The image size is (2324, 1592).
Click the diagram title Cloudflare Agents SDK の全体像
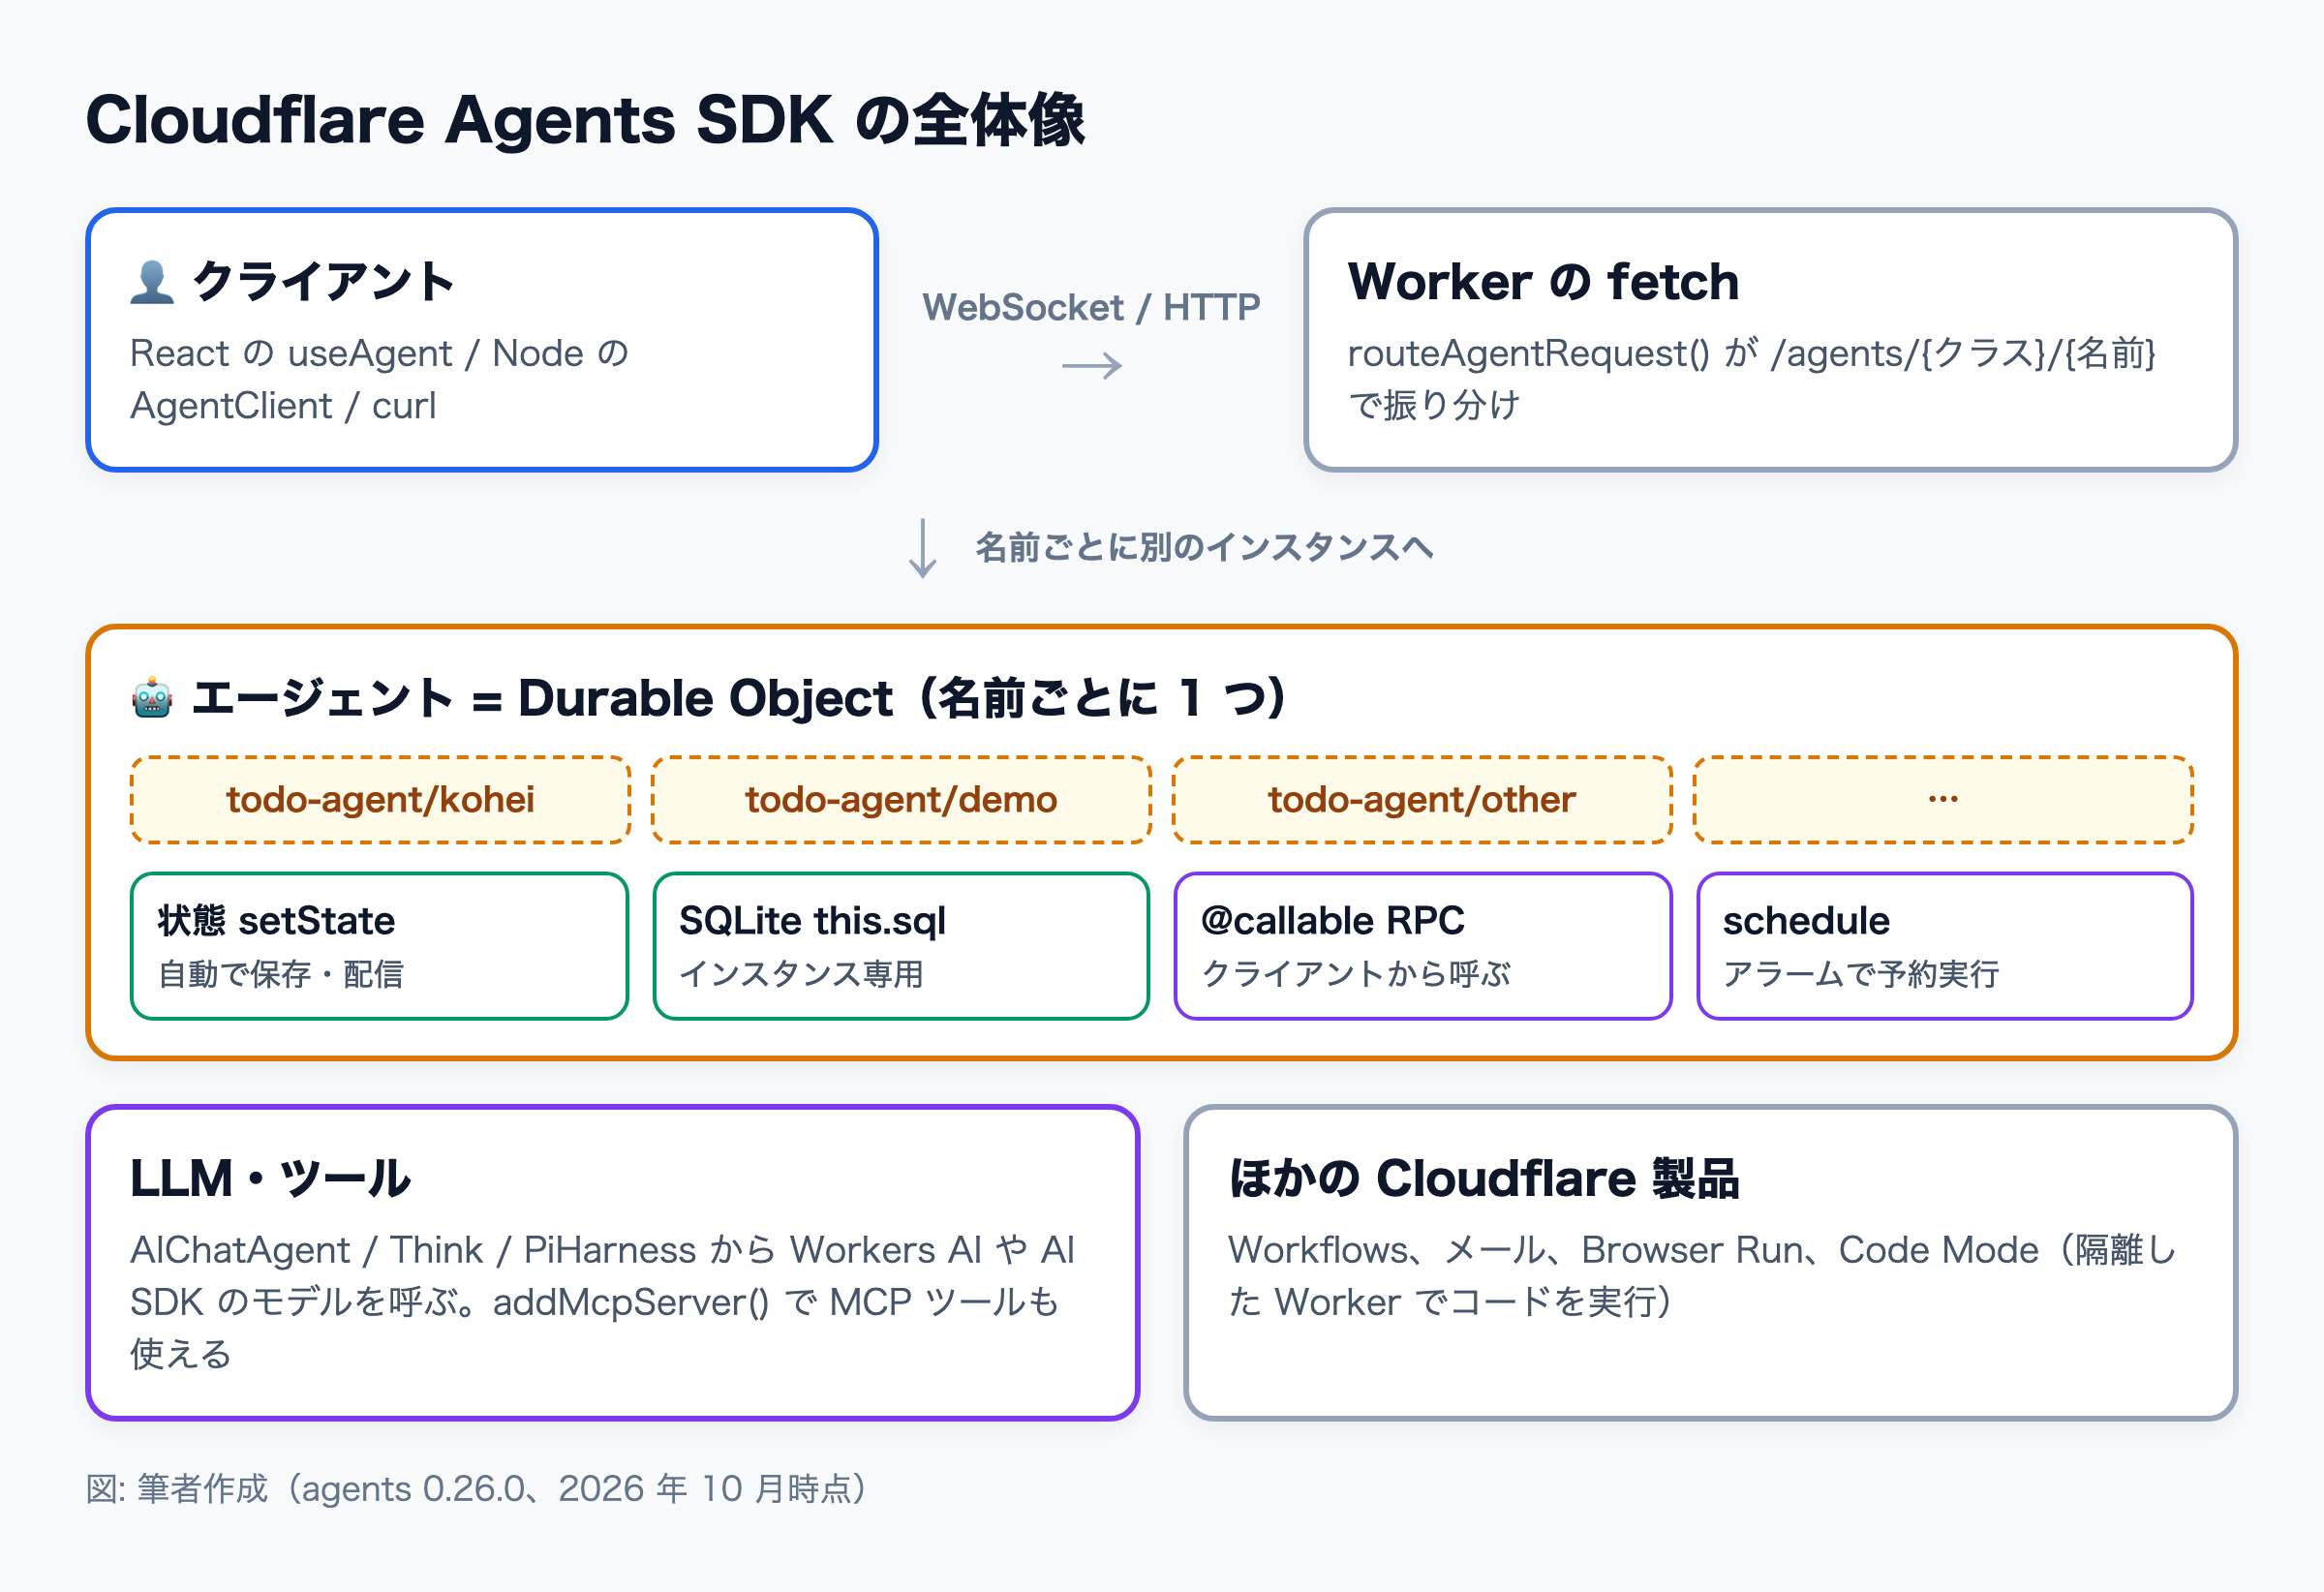(x=585, y=120)
